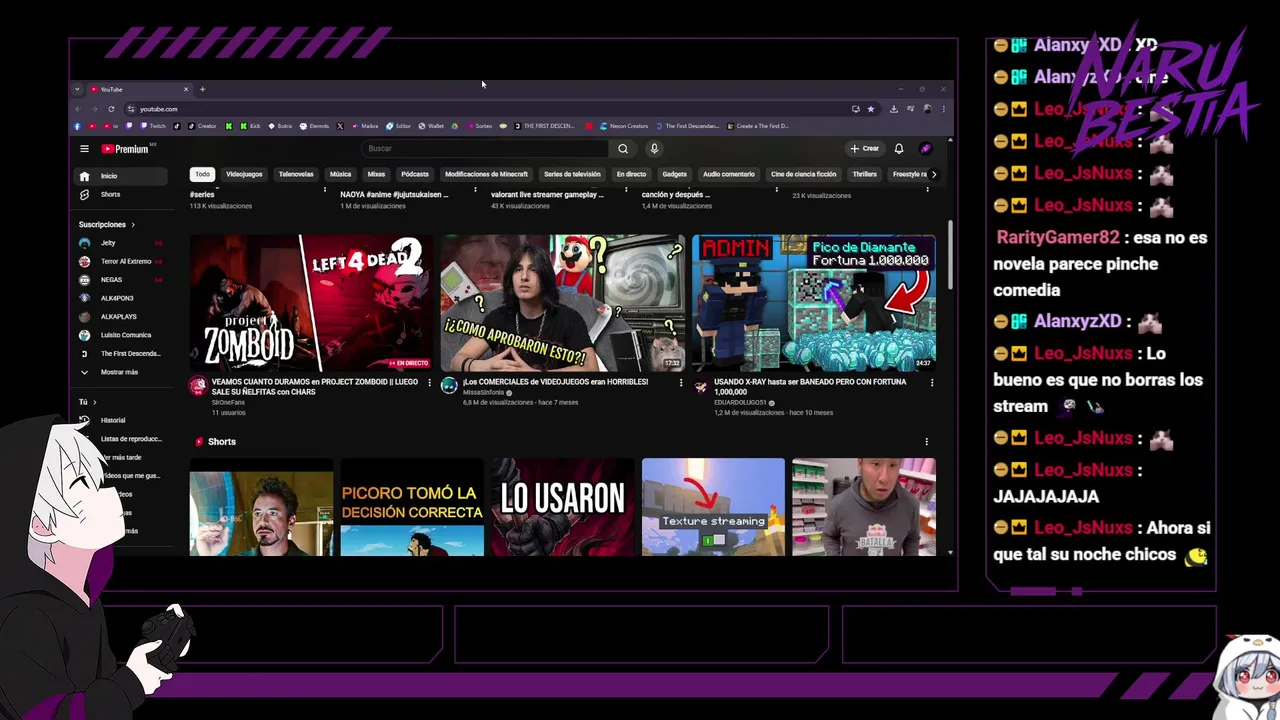Go to Shorts in sidebar
This screenshot has height=720, width=1280.
click(x=122, y=194)
